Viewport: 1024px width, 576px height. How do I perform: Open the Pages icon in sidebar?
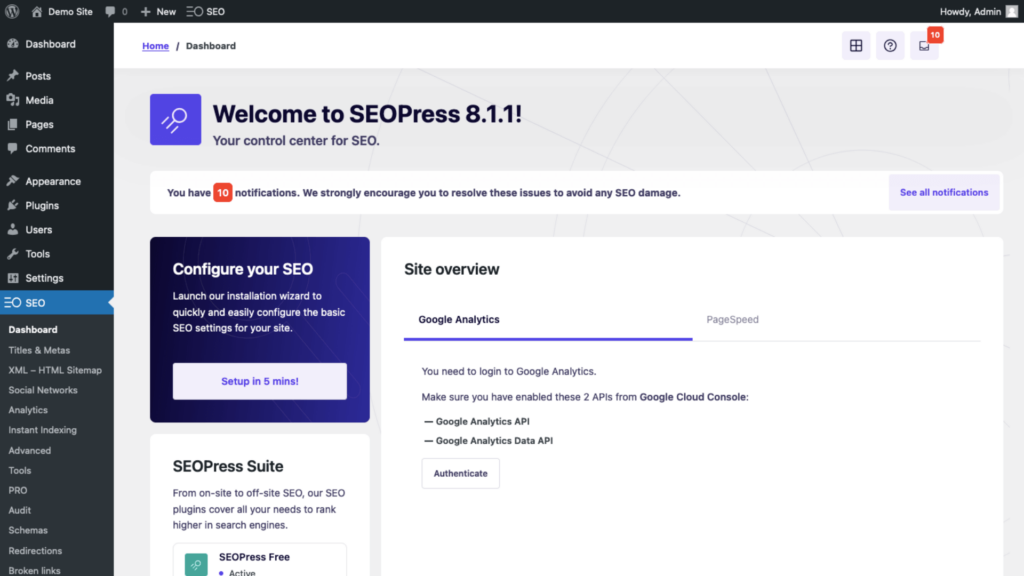pos(13,124)
